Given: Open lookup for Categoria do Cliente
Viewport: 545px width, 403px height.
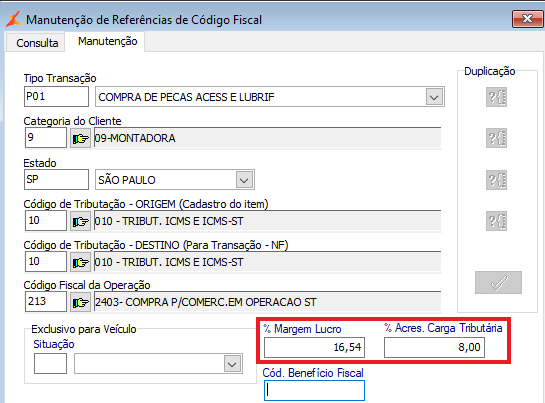Looking at the screenshot, I should pyautogui.click(x=80, y=138).
